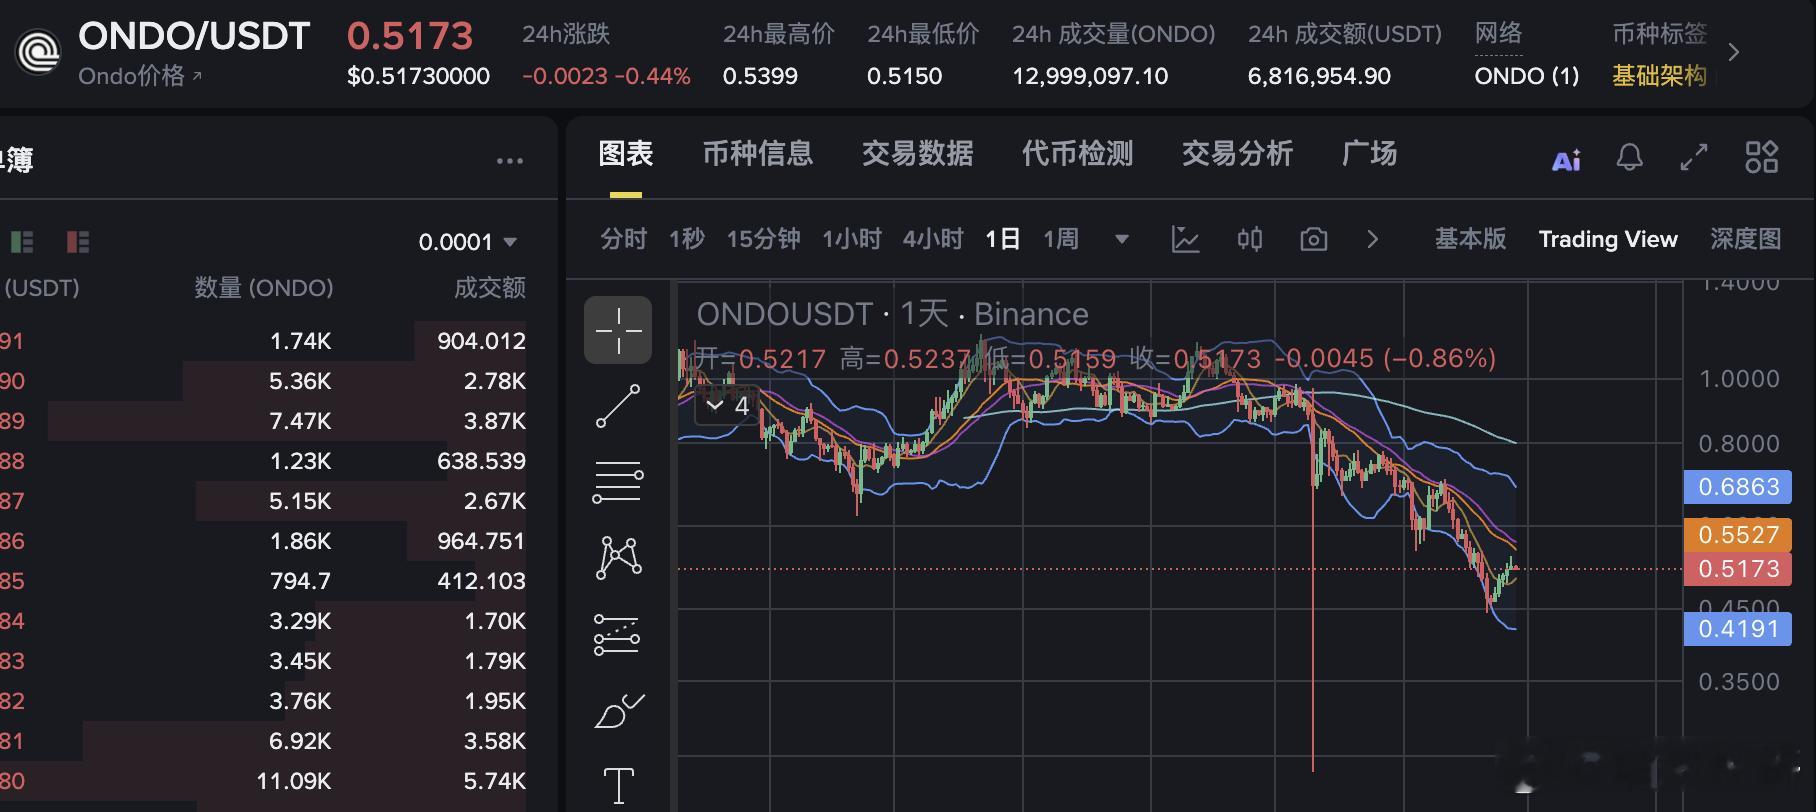The width and height of the screenshot is (1816, 812).
Task: Show buy orders only with green icon
Action: pos(22,241)
